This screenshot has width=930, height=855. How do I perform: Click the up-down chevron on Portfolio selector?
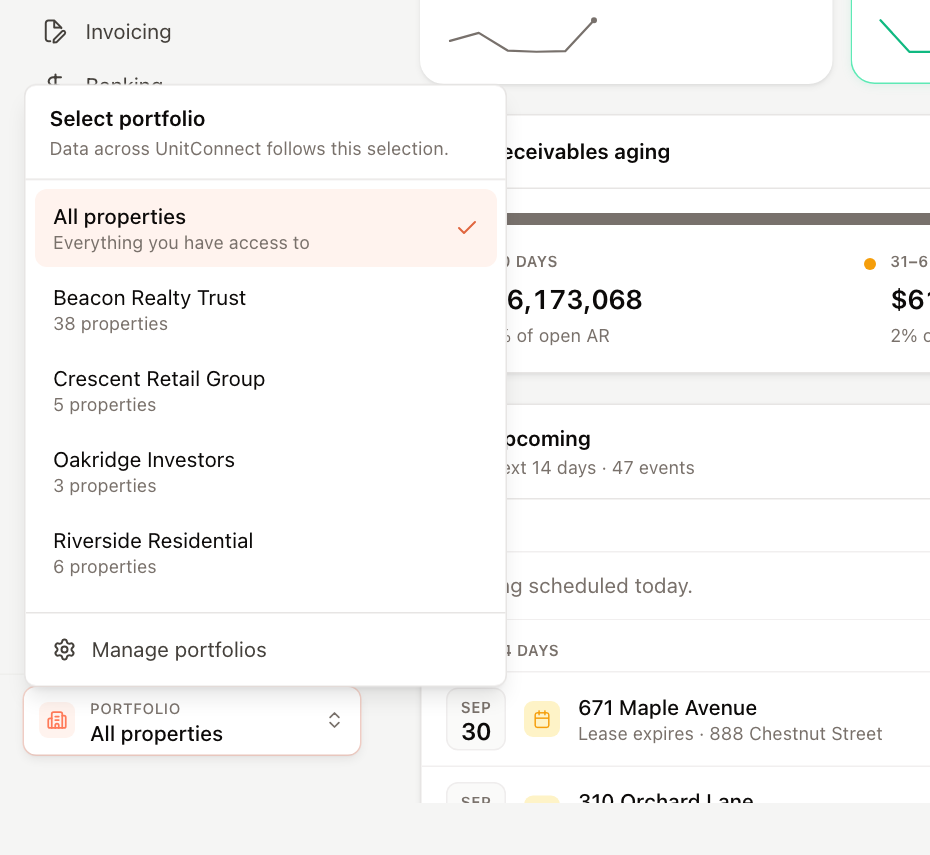click(335, 720)
